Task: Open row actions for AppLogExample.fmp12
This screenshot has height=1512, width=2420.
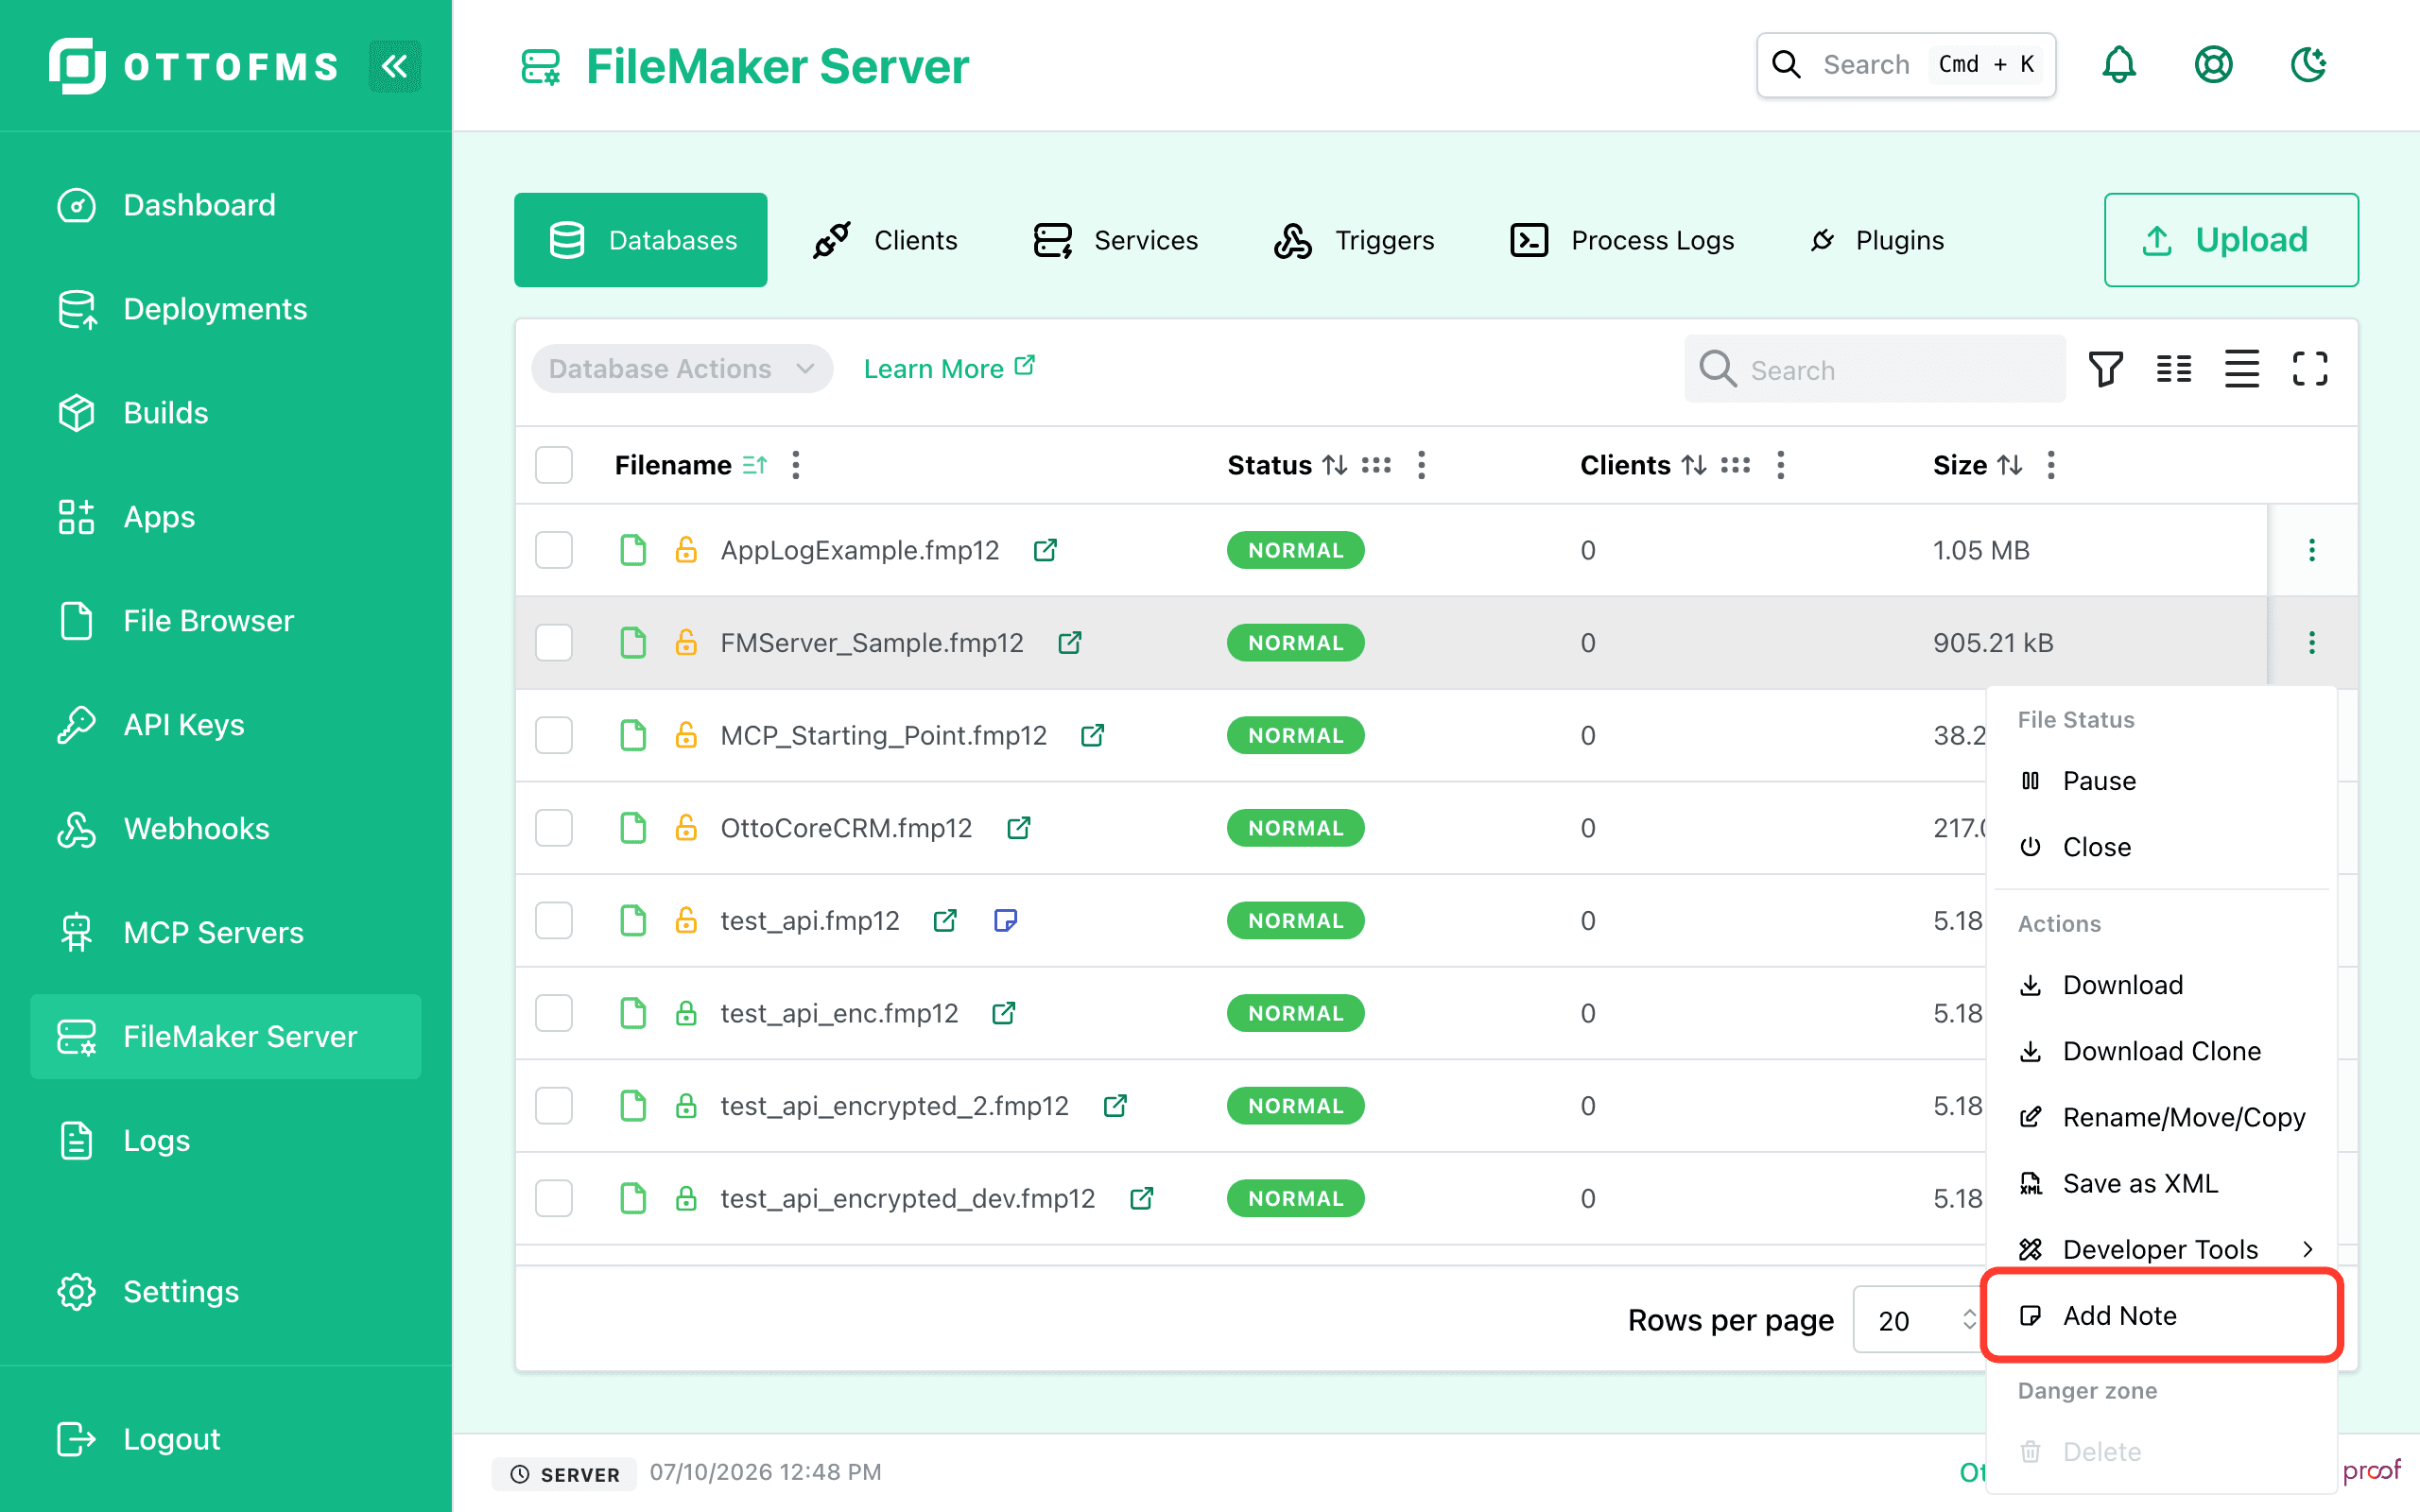Action: point(2311,550)
